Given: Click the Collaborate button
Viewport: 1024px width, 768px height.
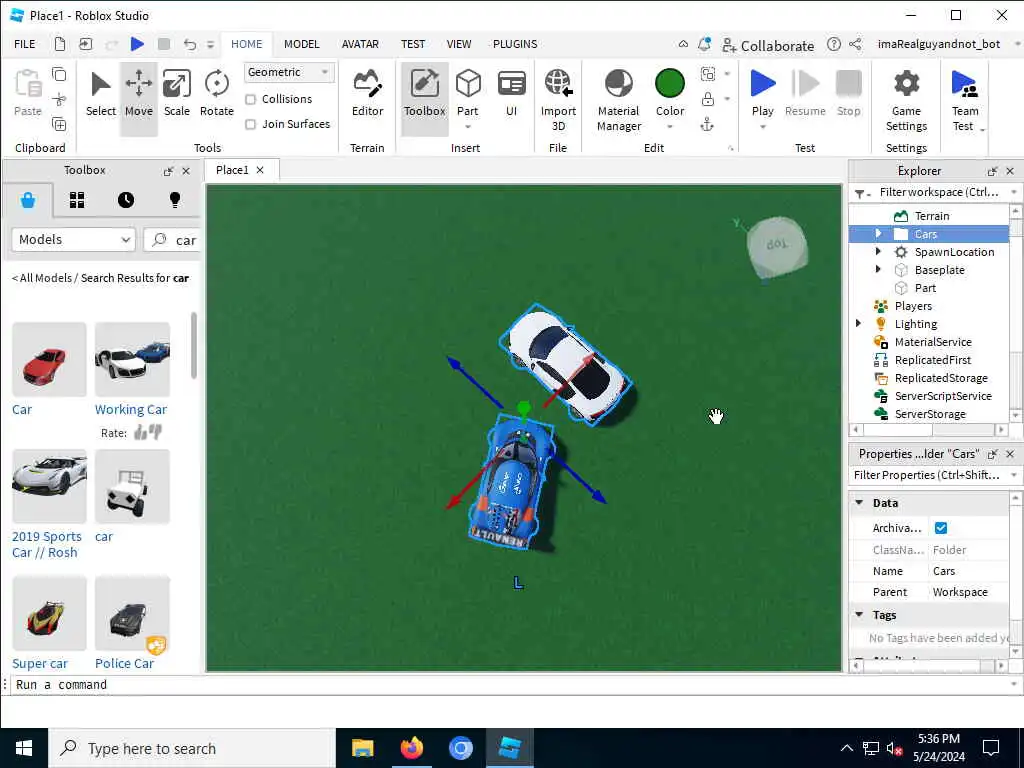Looking at the screenshot, I should [x=768, y=46].
